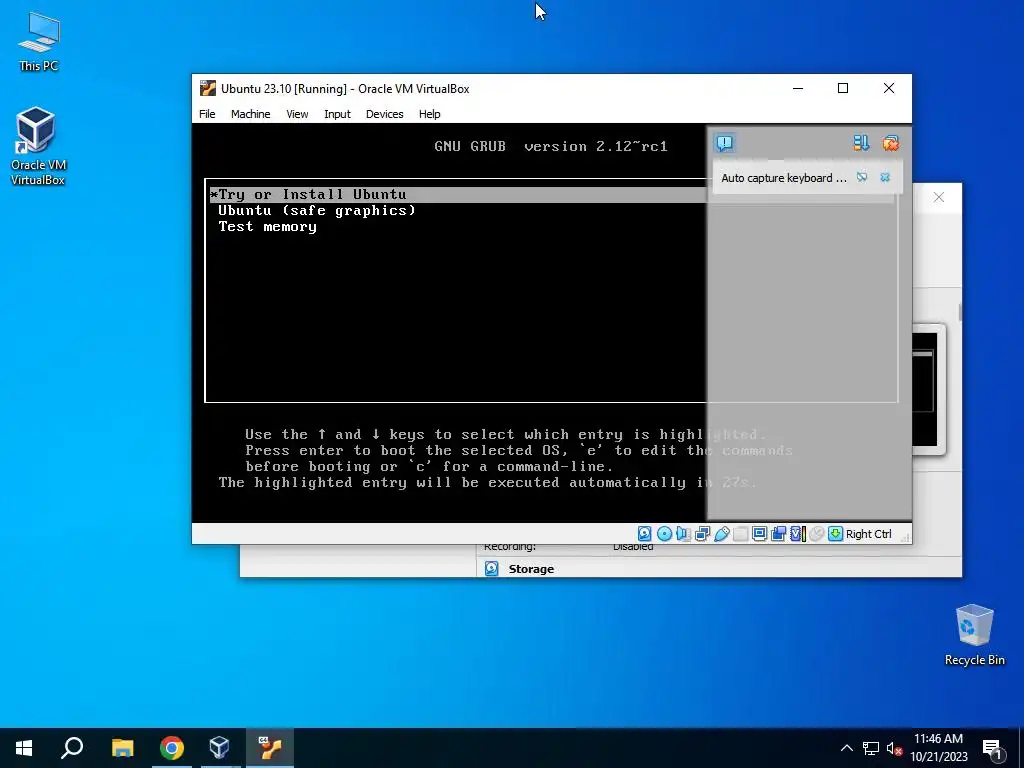Click 'do not show again' icon on keyboard notification
The width and height of the screenshot is (1024, 768).
tap(862, 177)
